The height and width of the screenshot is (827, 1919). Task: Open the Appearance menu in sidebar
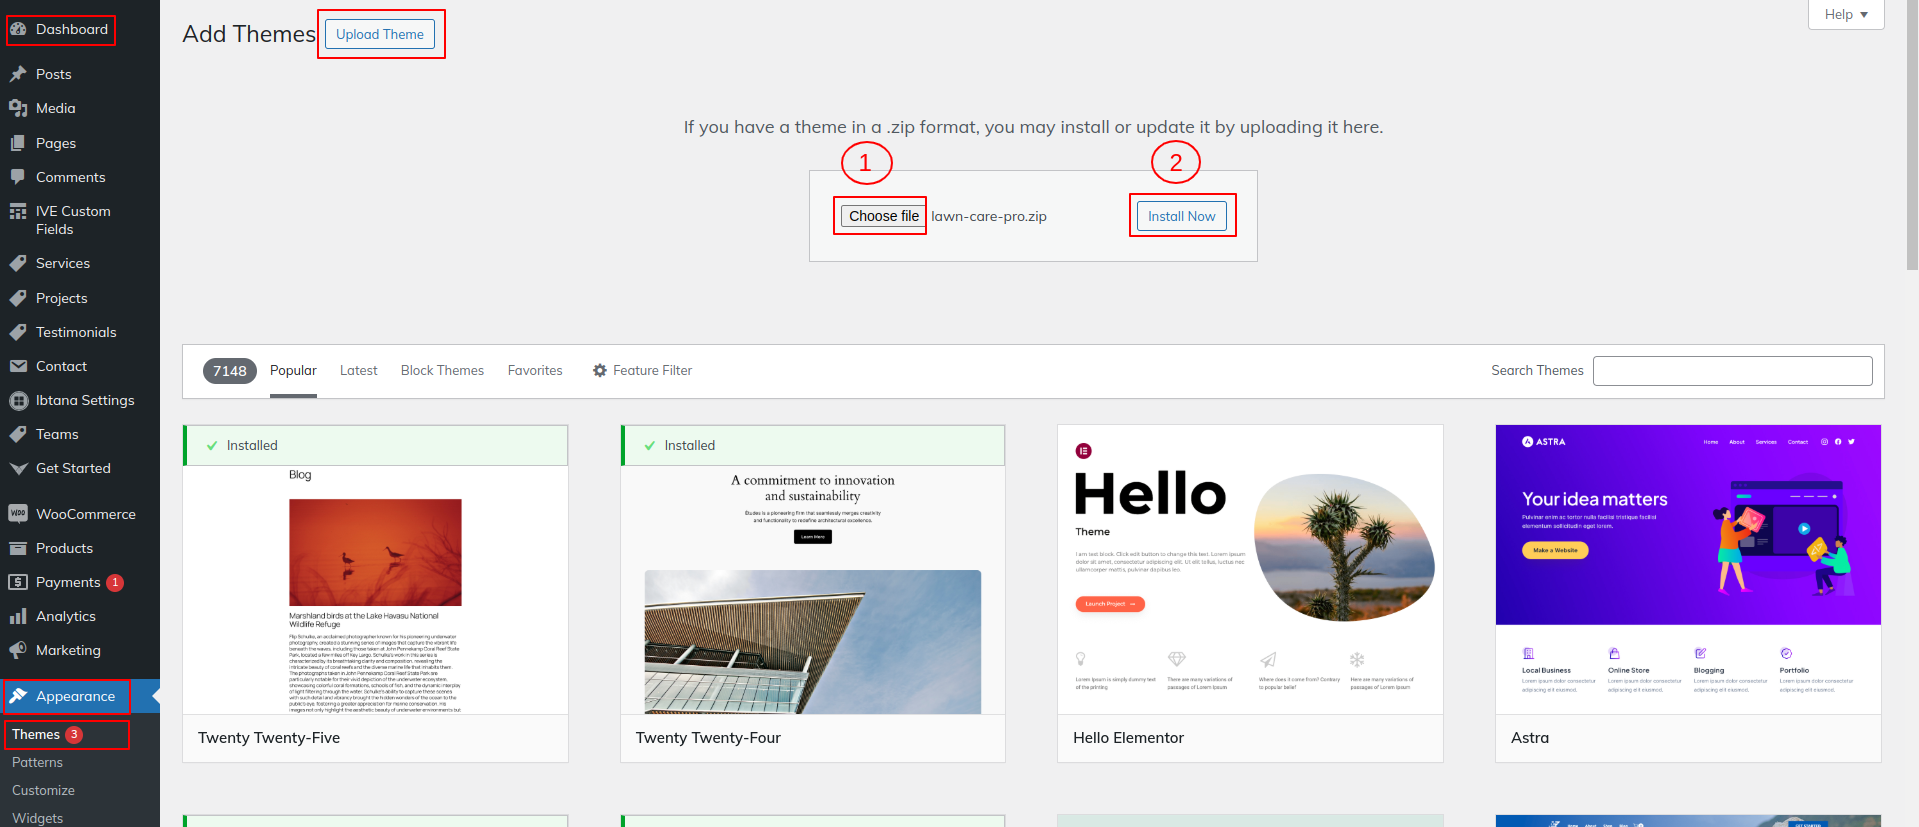(x=75, y=696)
